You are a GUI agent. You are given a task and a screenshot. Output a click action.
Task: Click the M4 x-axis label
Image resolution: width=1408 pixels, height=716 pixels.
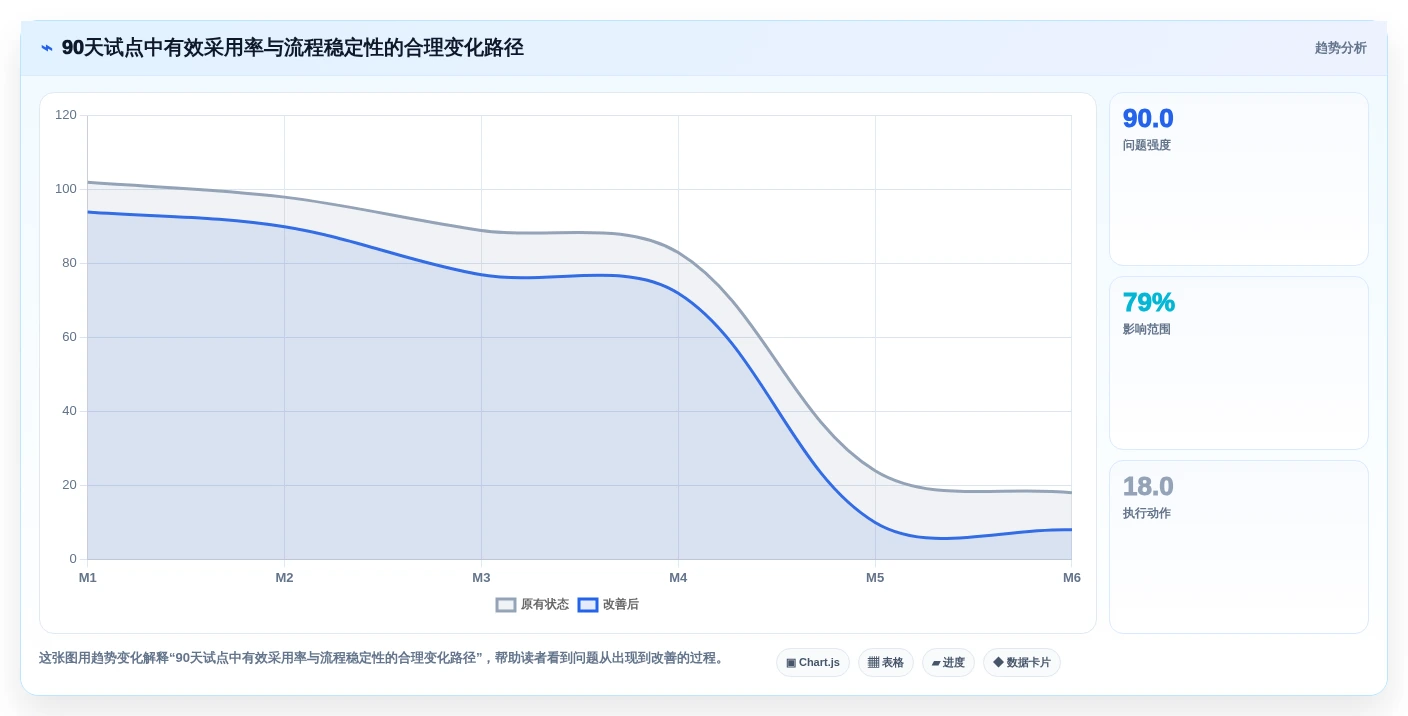click(x=678, y=578)
